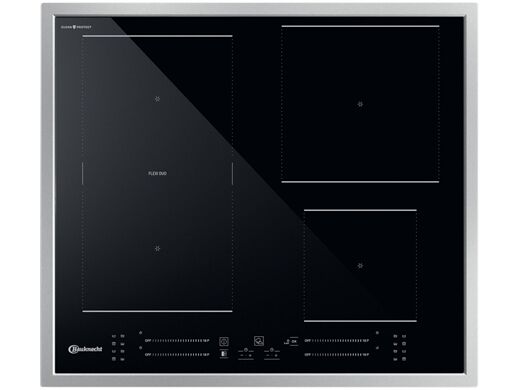Tap the Bauknecht brand logo
520x390 pixels.
click(x=85, y=349)
